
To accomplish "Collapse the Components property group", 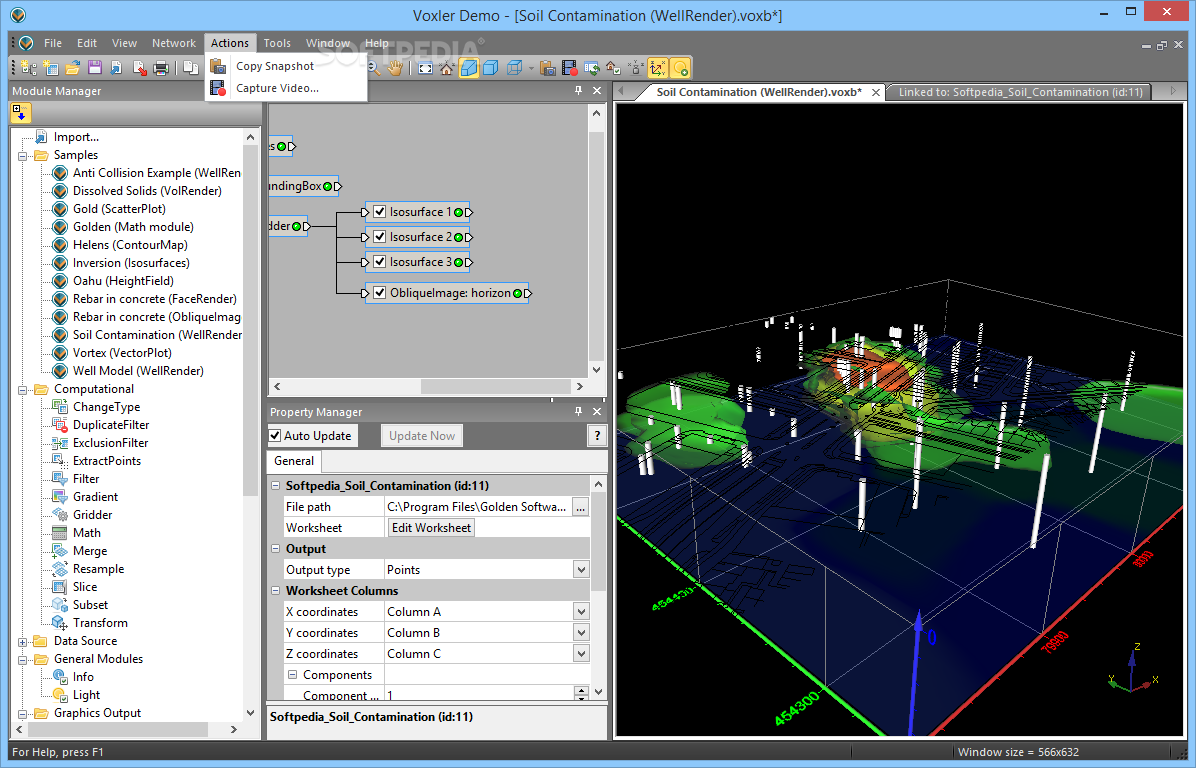I will click(x=292, y=674).
